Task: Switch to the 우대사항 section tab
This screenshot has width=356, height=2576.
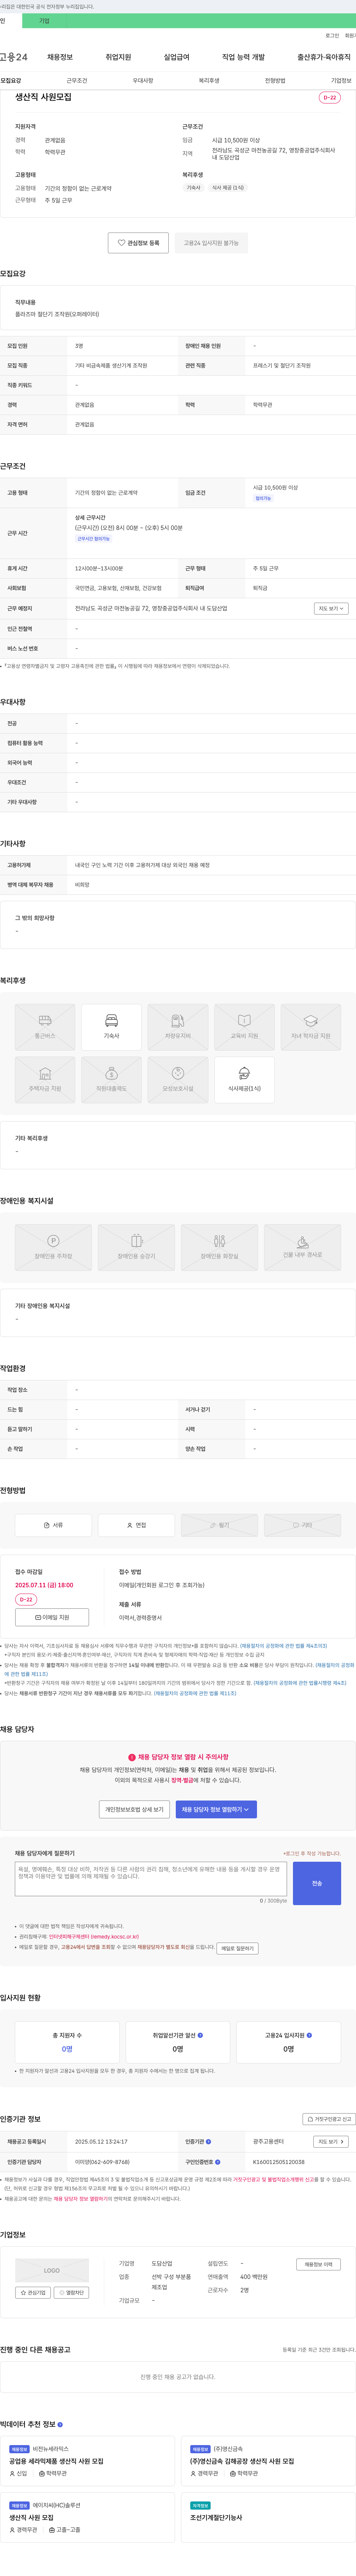Action: coord(143,80)
